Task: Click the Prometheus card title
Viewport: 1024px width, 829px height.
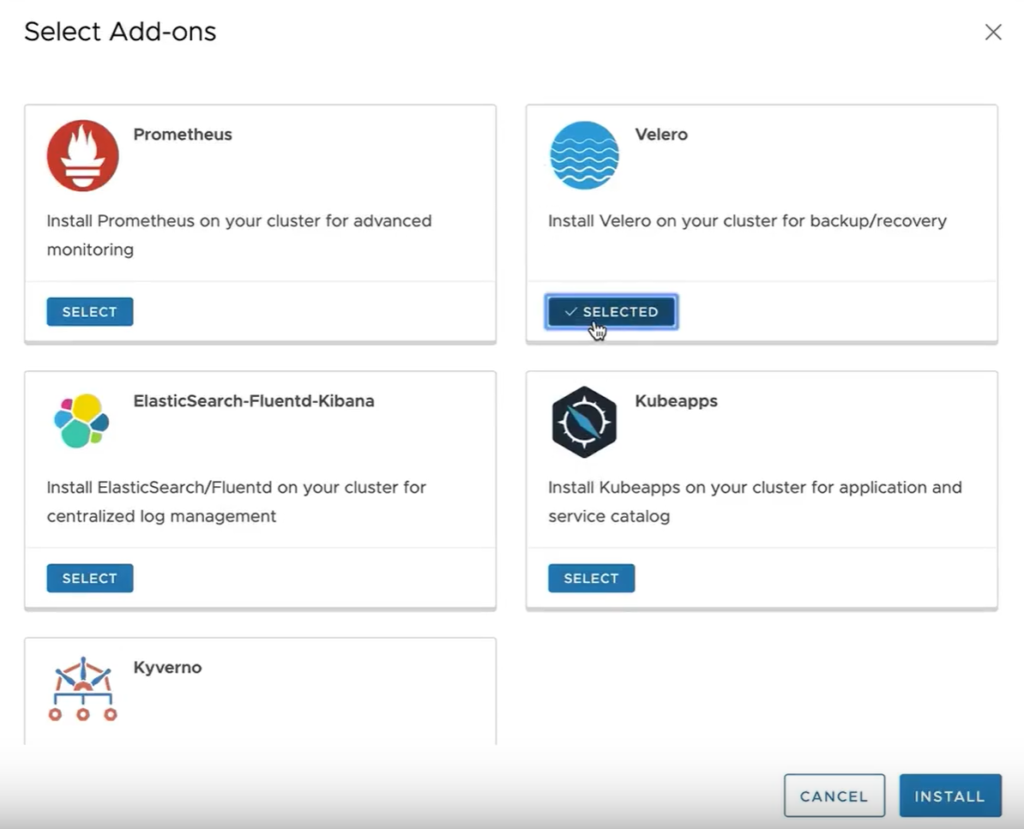Action: [x=183, y=135]
